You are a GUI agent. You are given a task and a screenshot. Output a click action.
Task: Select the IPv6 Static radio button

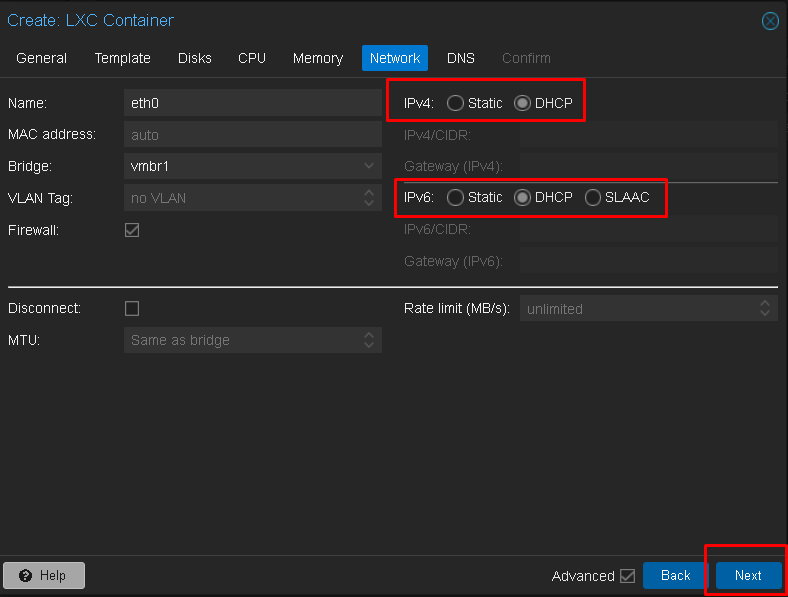coord(455,197)
